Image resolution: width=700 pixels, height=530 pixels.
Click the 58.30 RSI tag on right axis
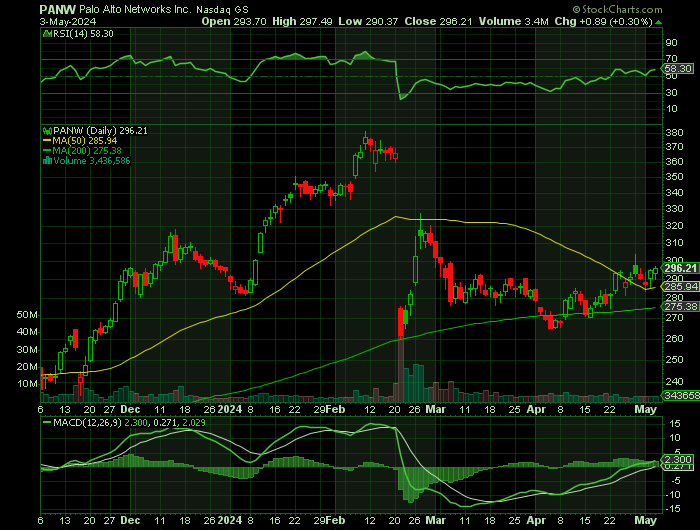pos(678,69)
